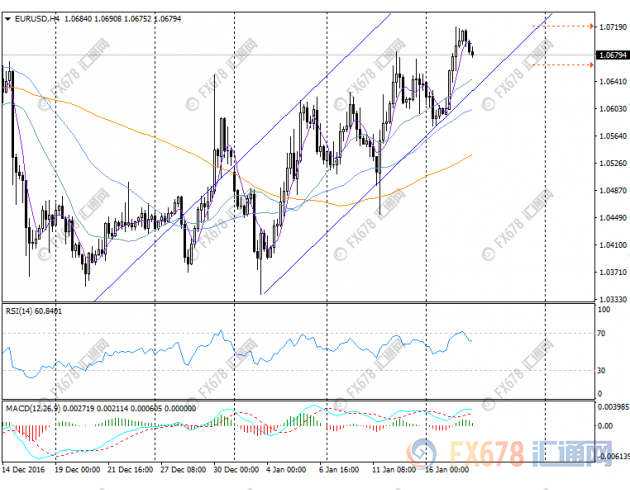Click the 1.05260 price axis label
The image size is (630, 490).
point(609,163)
